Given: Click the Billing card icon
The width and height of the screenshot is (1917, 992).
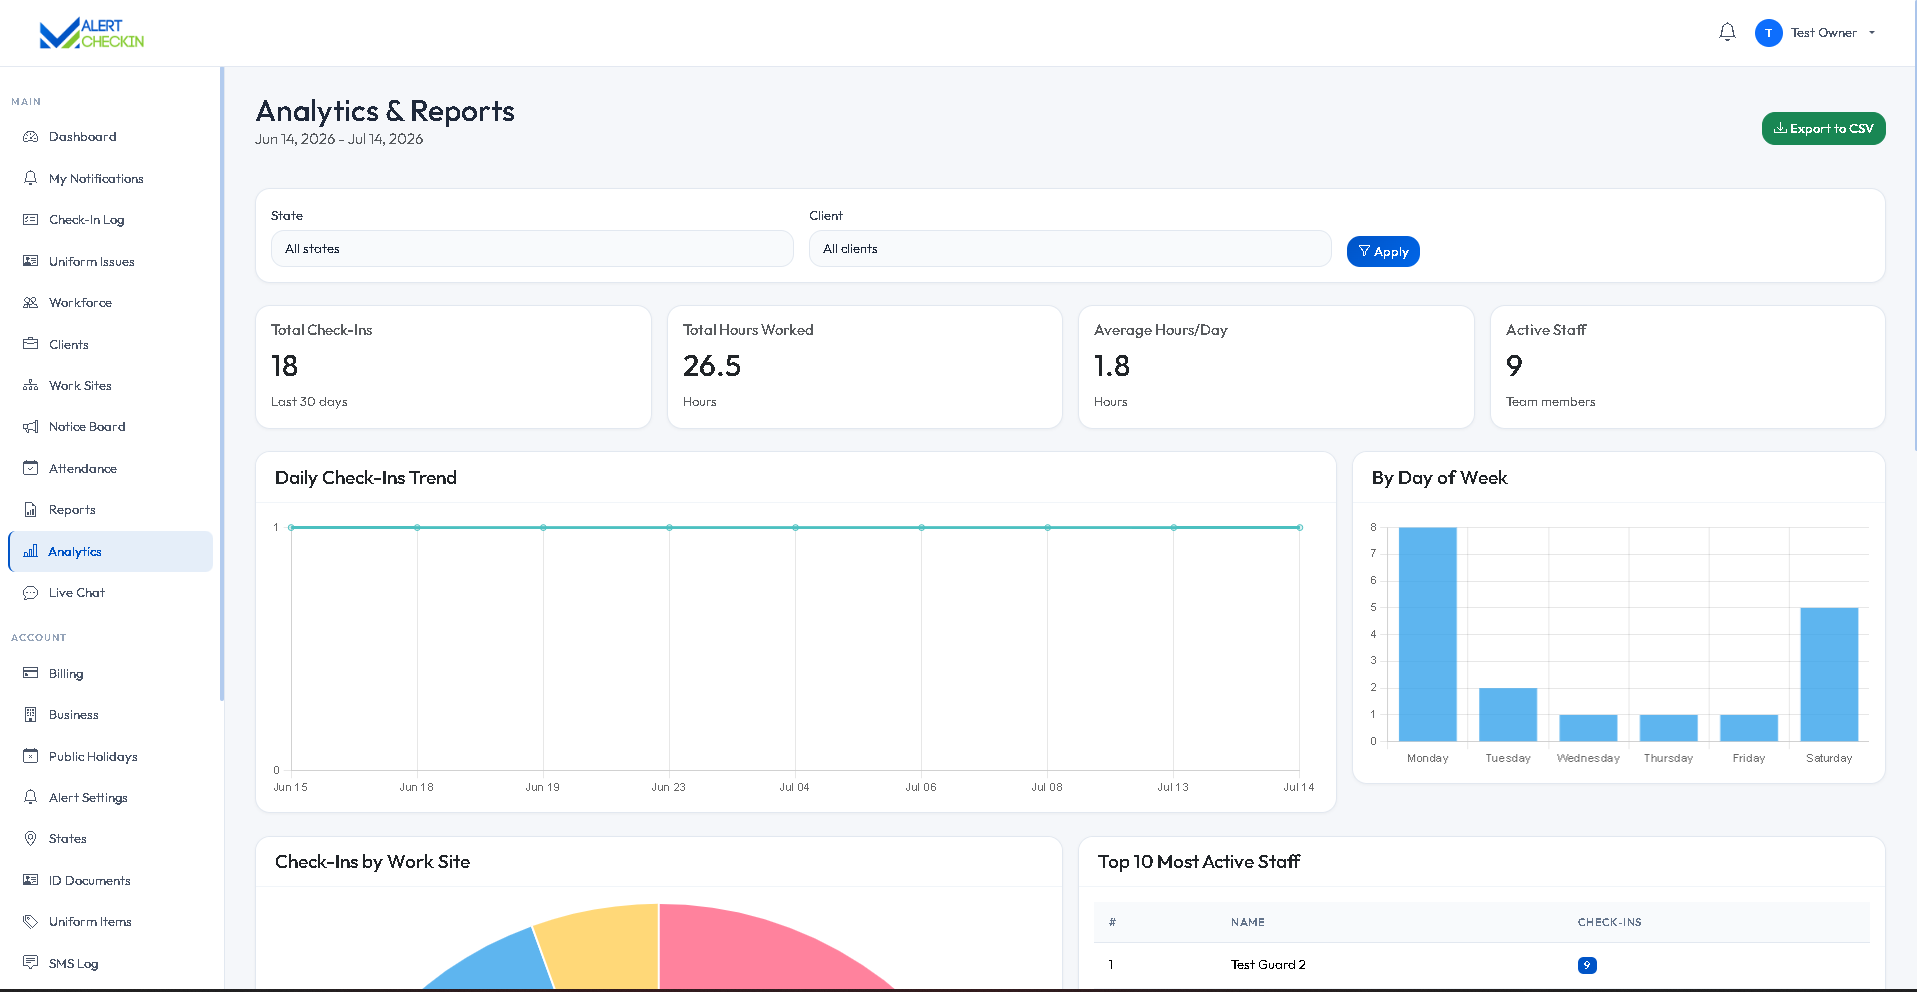Looking at the screenshot, I should [31, 673].
